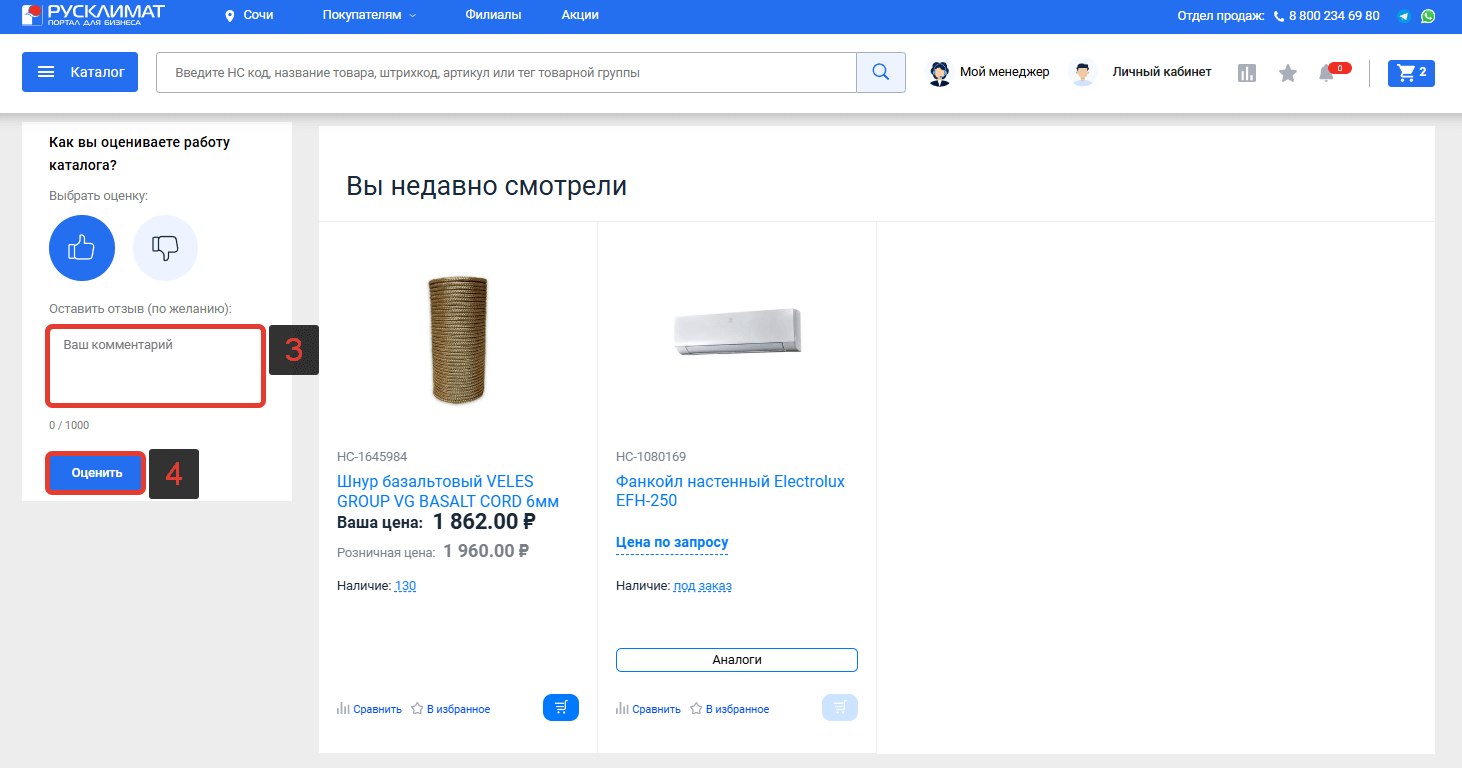Click the product search input field
This screenshot has width=1462, height=768.
click(506, 72)
